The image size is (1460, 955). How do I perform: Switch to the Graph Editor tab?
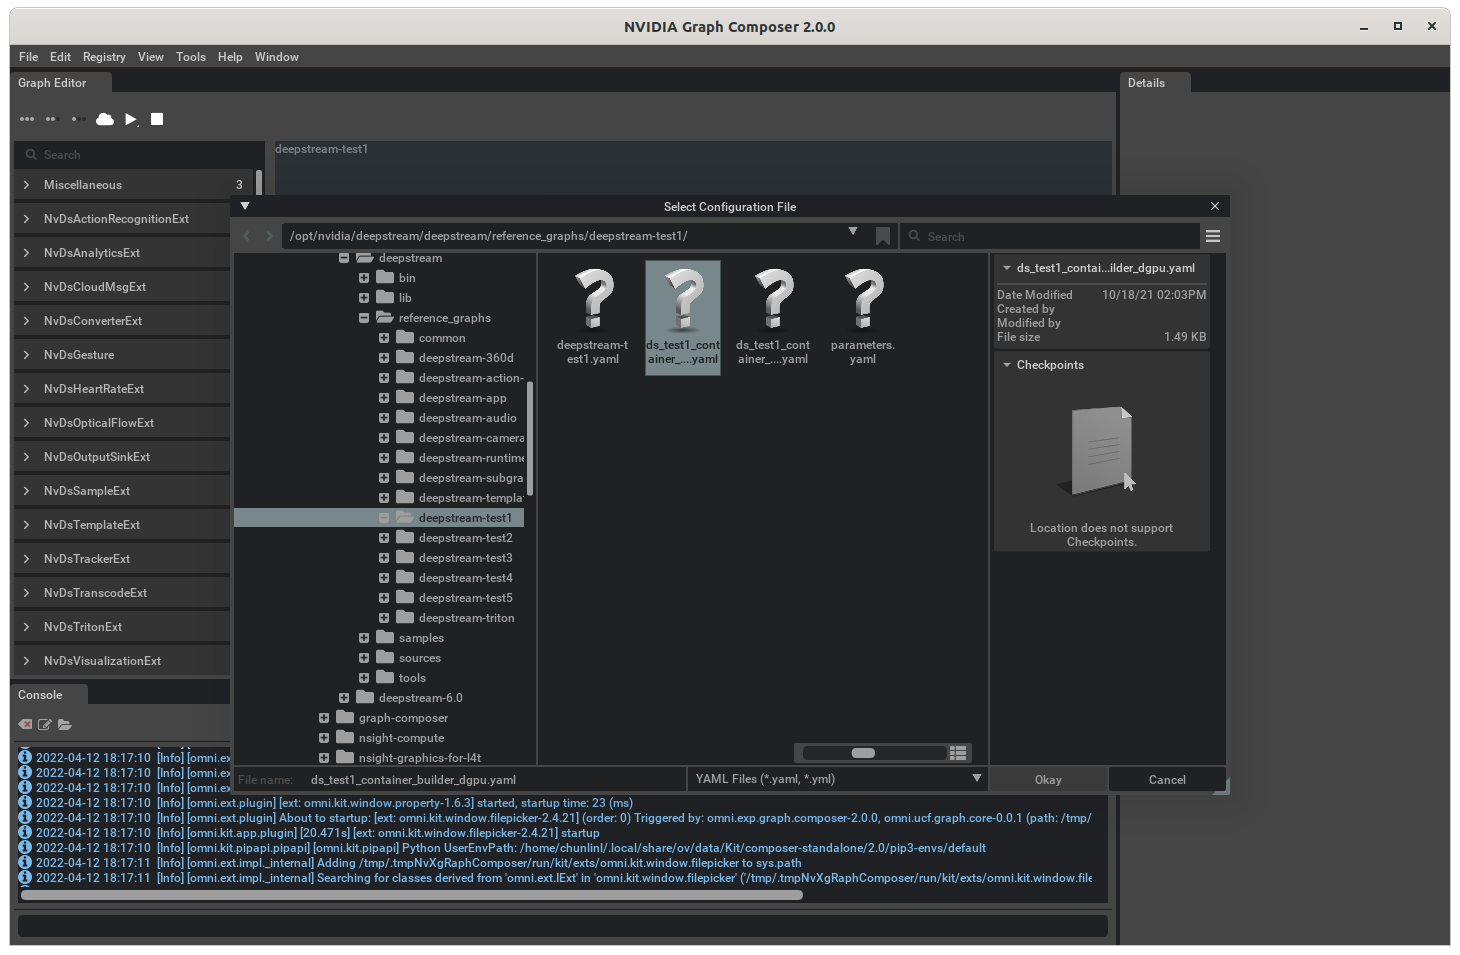(53, 83)
